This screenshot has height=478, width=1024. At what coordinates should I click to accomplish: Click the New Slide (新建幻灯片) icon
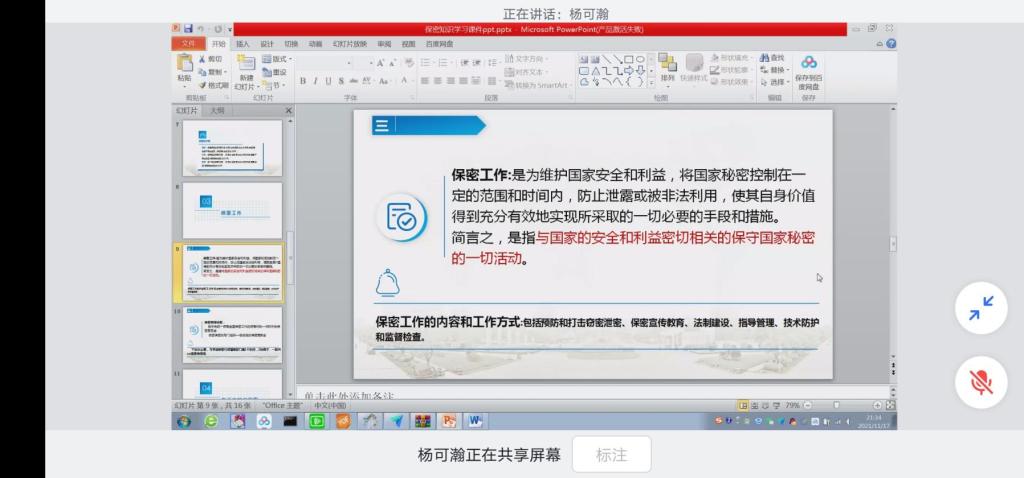click(246, 68)
